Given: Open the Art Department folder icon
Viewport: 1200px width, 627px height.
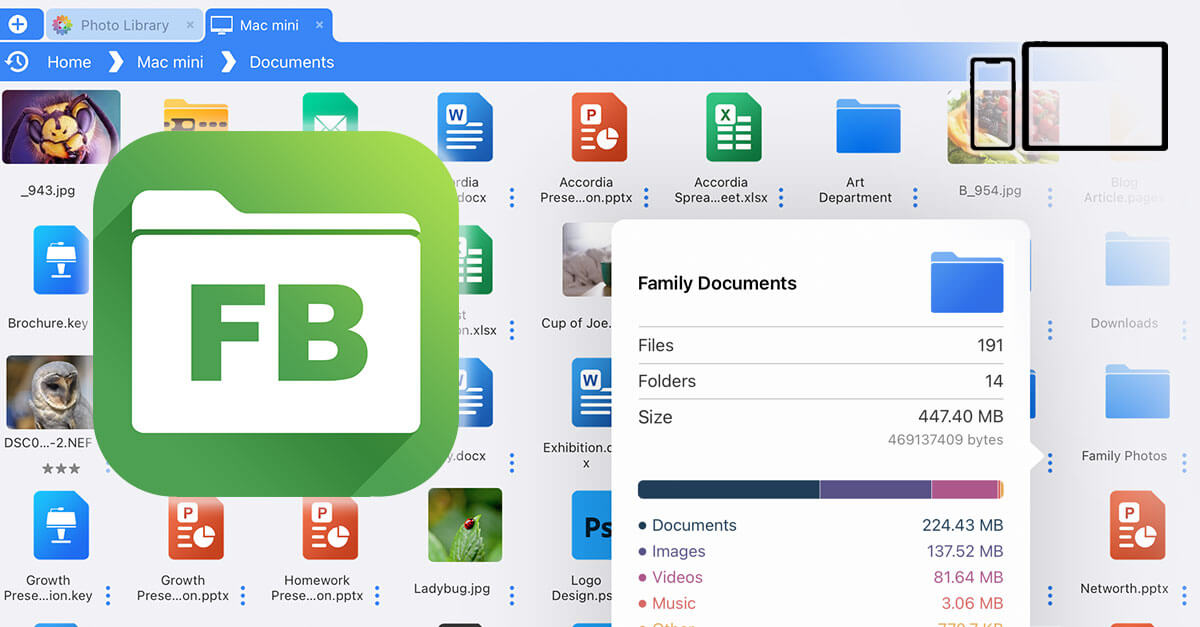Looking at the screenshot, I should [868, 126].
